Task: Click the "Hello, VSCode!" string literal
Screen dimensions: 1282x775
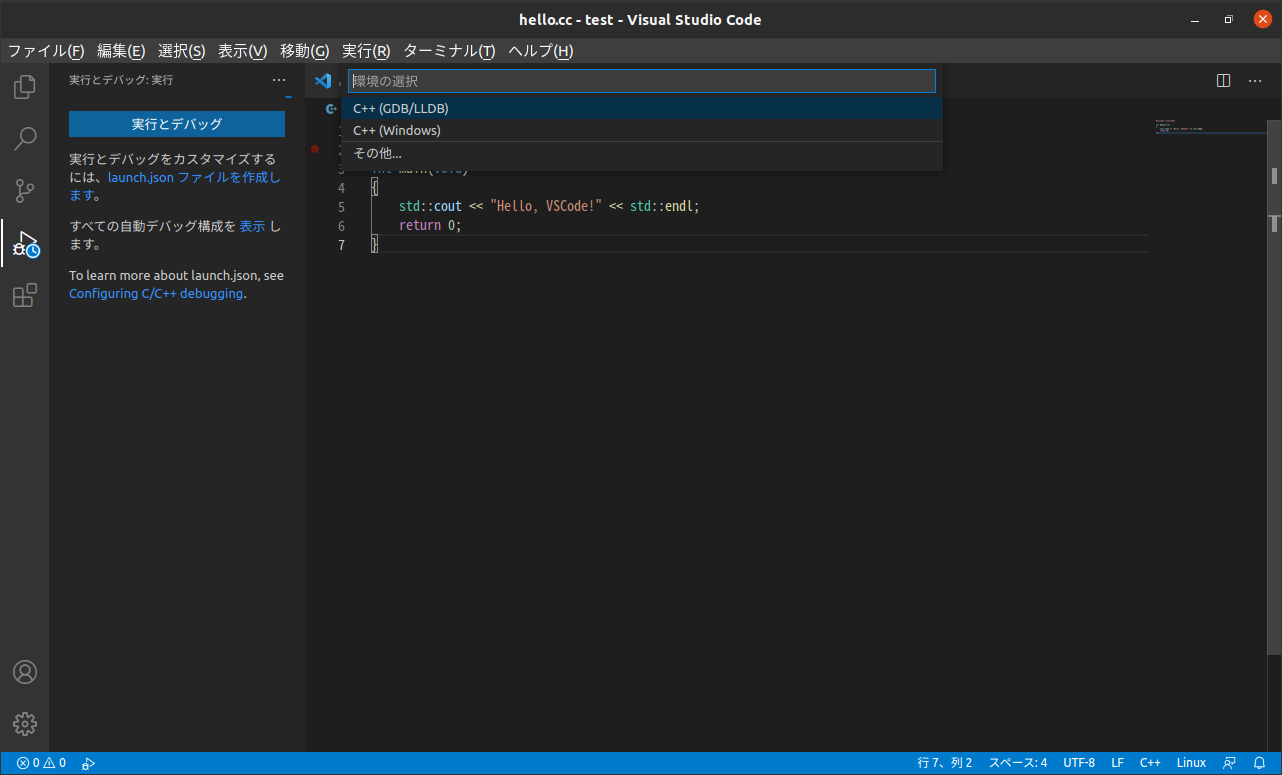Action: pyautogui.click(x=546, y=207)
